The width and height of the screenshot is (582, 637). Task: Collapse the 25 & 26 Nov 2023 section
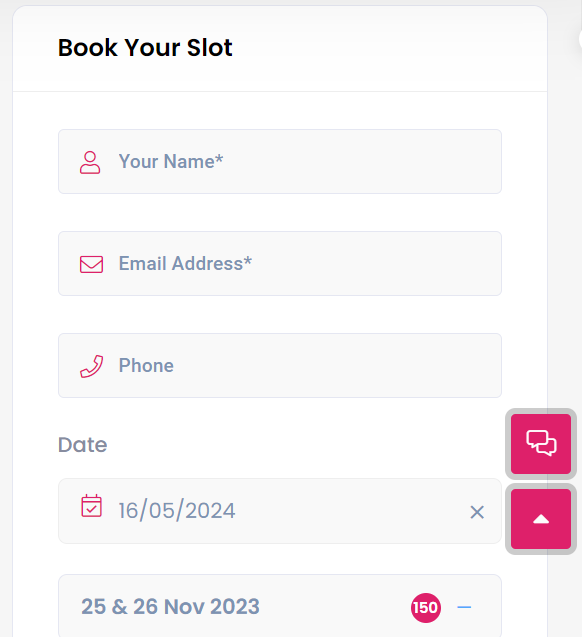click(x=464, y=607)
